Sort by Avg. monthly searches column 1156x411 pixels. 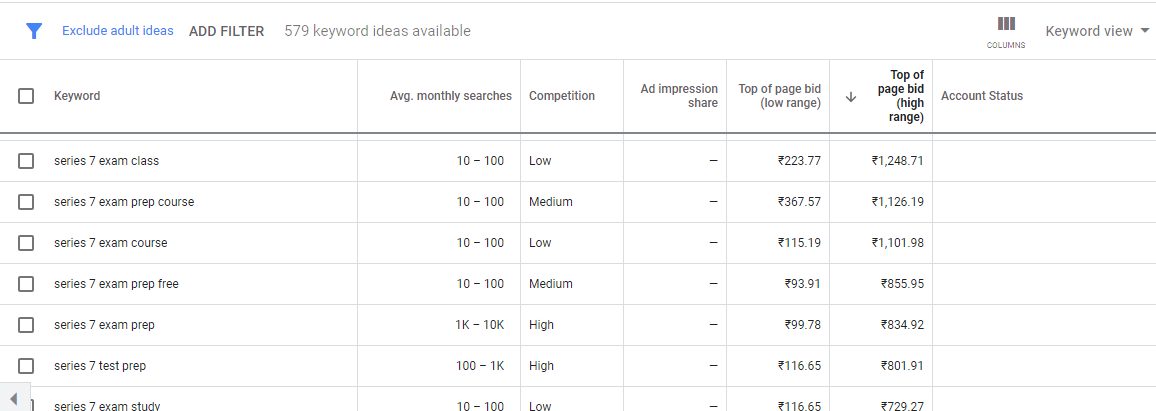(450, 96)
